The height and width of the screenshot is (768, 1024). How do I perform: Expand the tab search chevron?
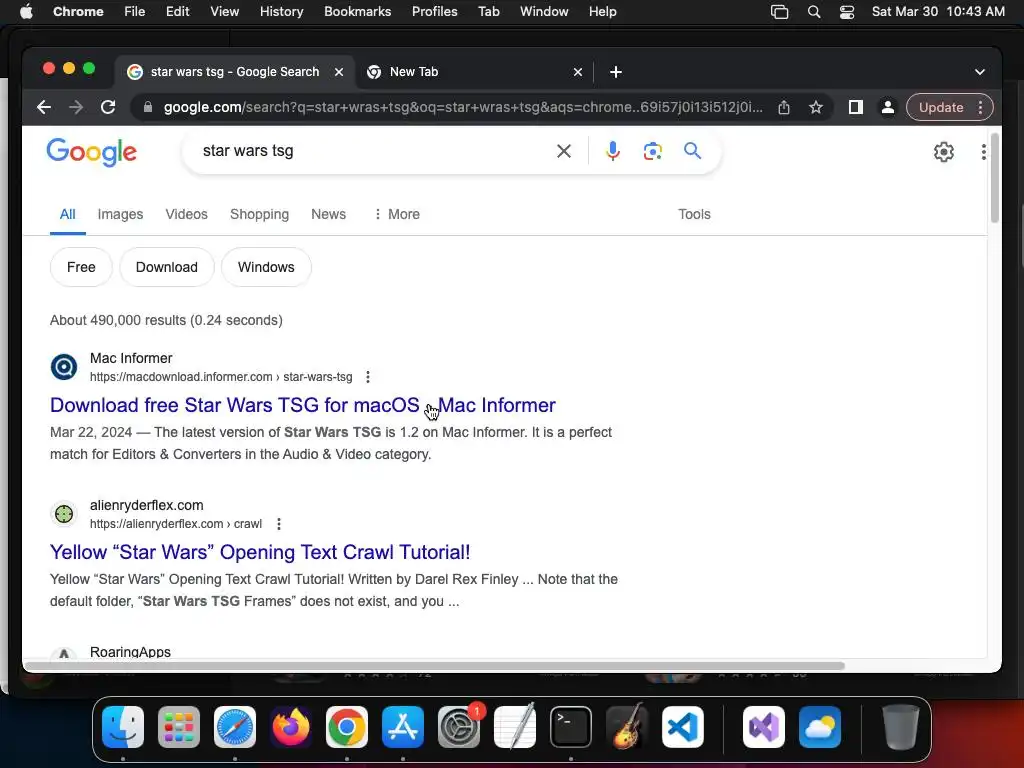(x=980, y=72)
